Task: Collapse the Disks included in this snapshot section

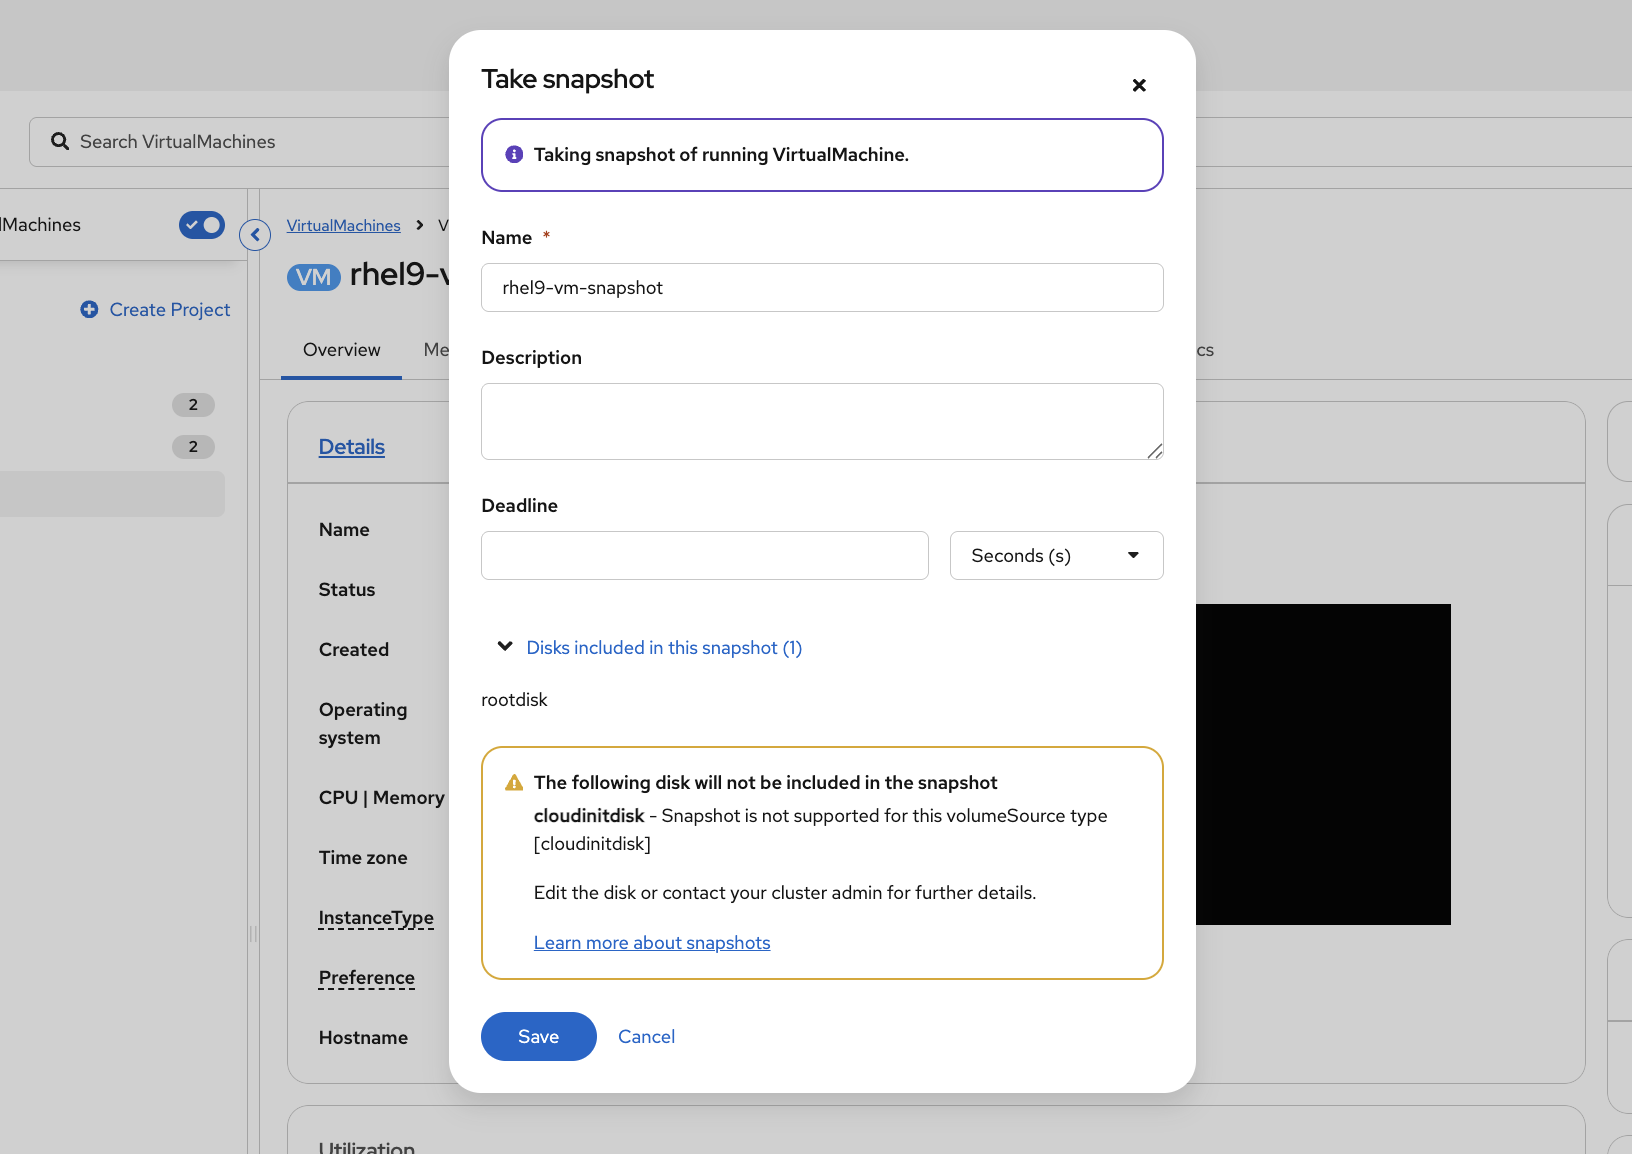Action: tap(505, 646)
